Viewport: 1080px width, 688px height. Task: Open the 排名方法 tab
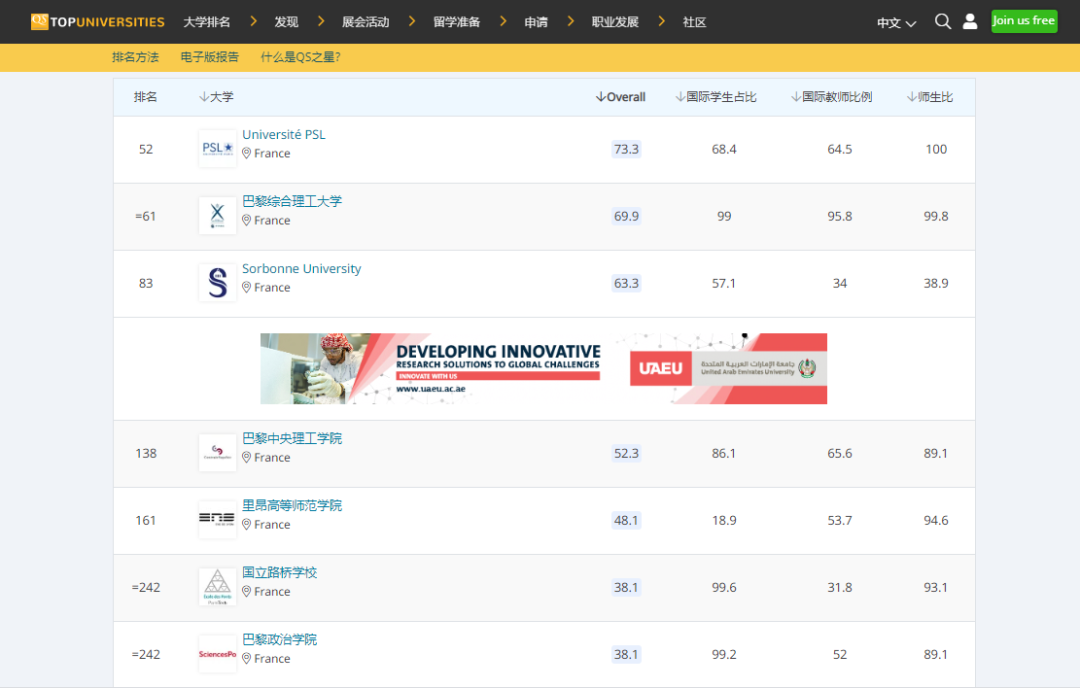click(x=135, y=58)
